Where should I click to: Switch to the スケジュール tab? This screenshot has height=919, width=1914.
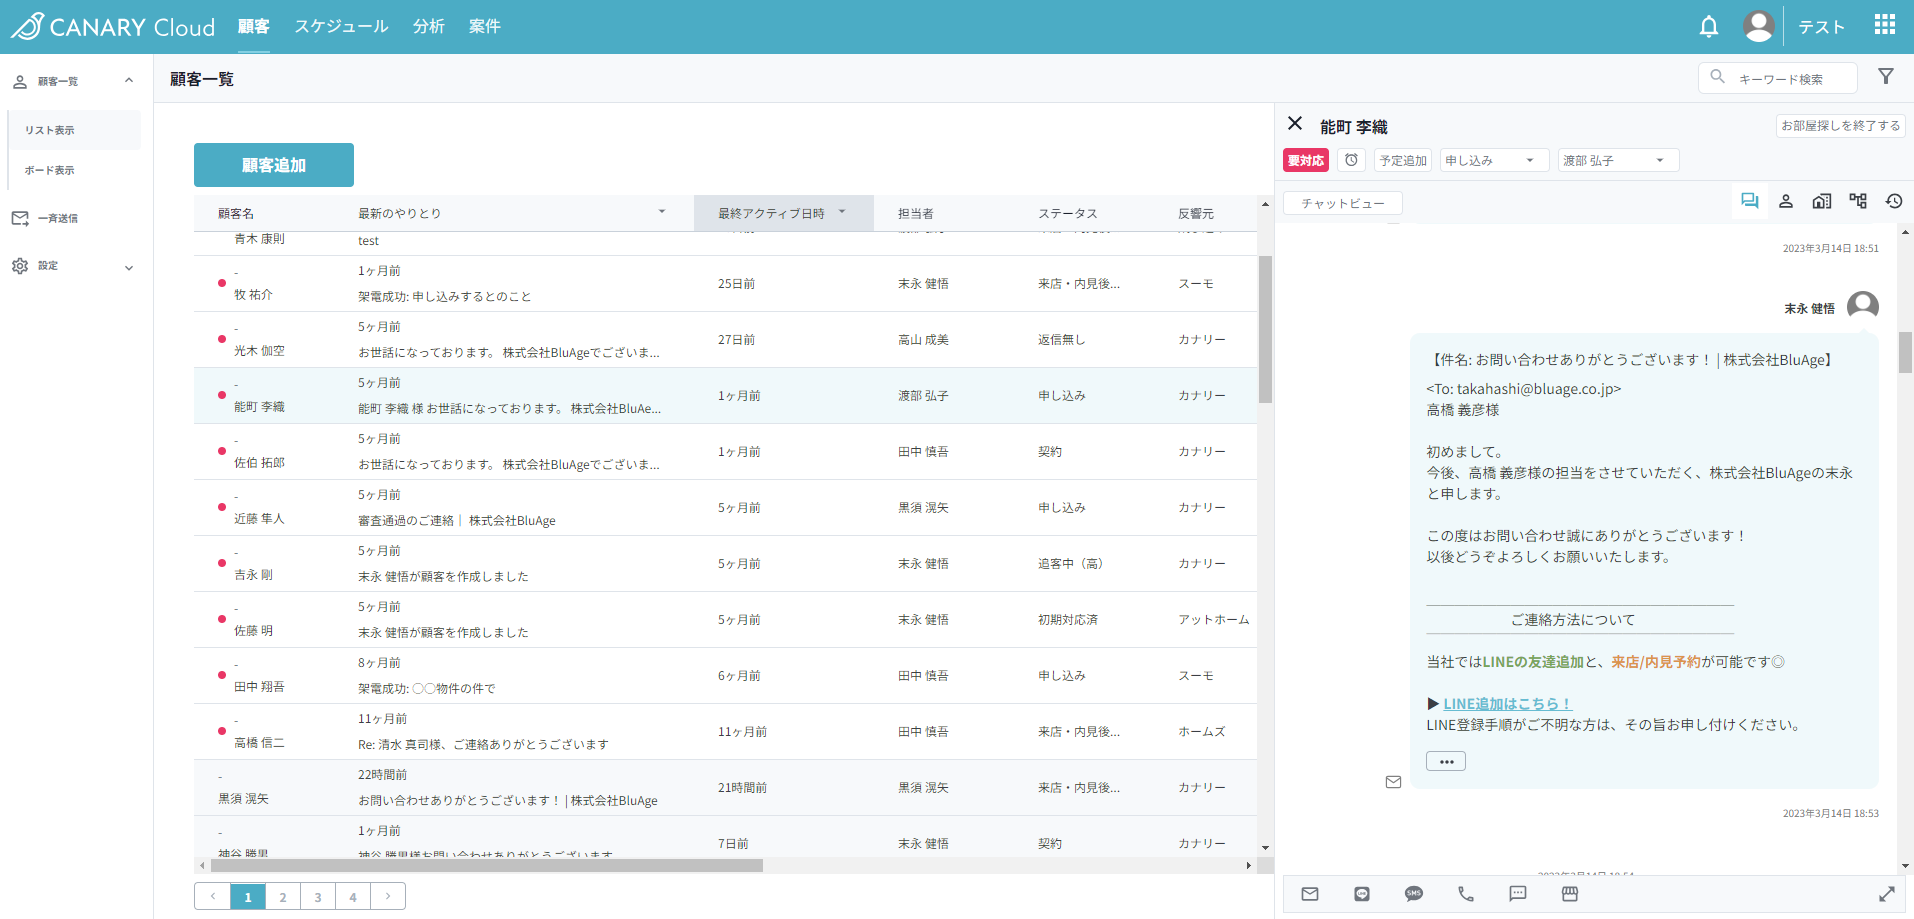click(x=341, y=26)
